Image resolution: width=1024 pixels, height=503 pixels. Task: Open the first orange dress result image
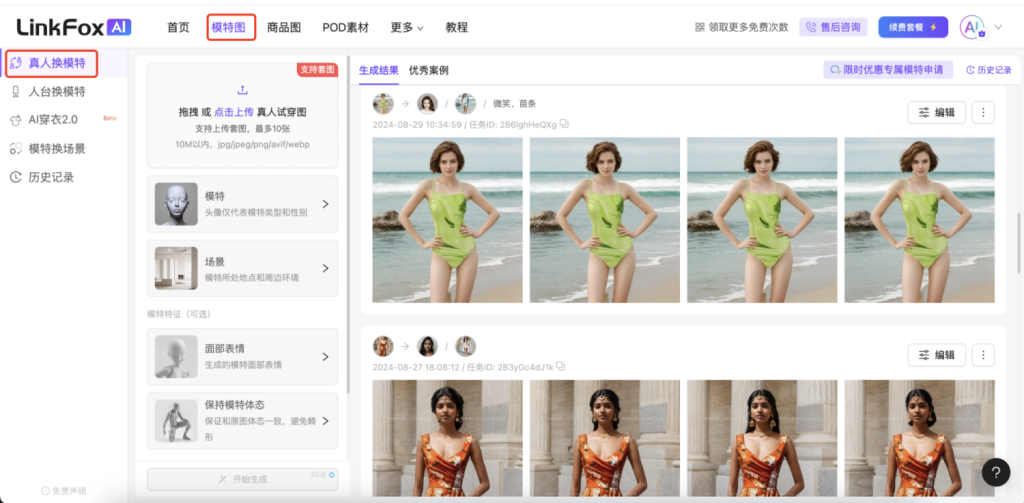(447, 438)
